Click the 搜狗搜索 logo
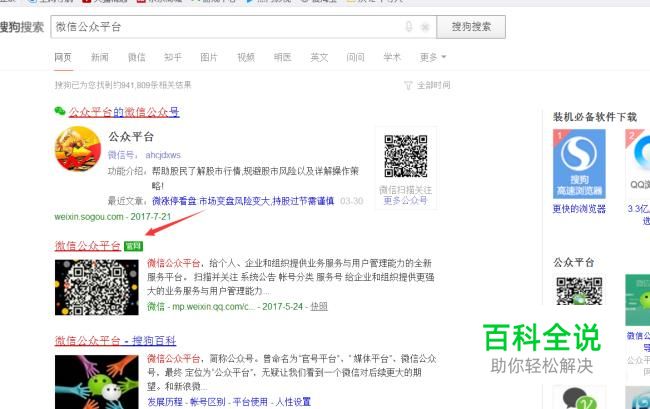 [22, 27]
